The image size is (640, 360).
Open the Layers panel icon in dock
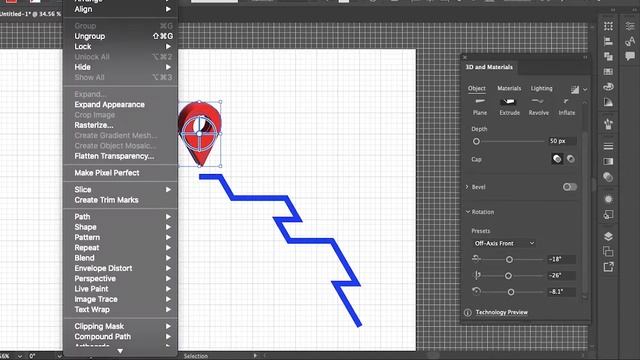click(x=608, y=236)
